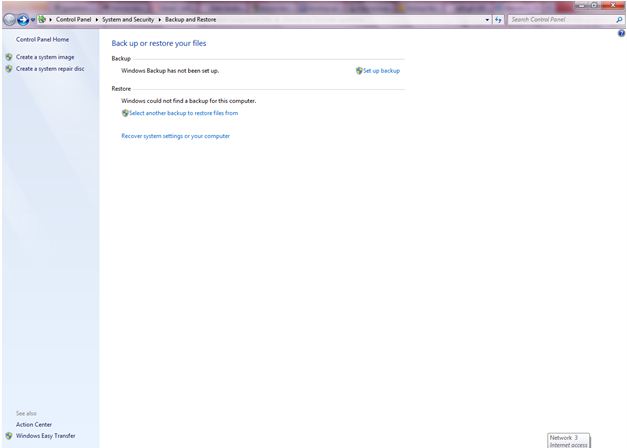
Task: Open Recover system settings or your computer
Action: tap(176, 136)
